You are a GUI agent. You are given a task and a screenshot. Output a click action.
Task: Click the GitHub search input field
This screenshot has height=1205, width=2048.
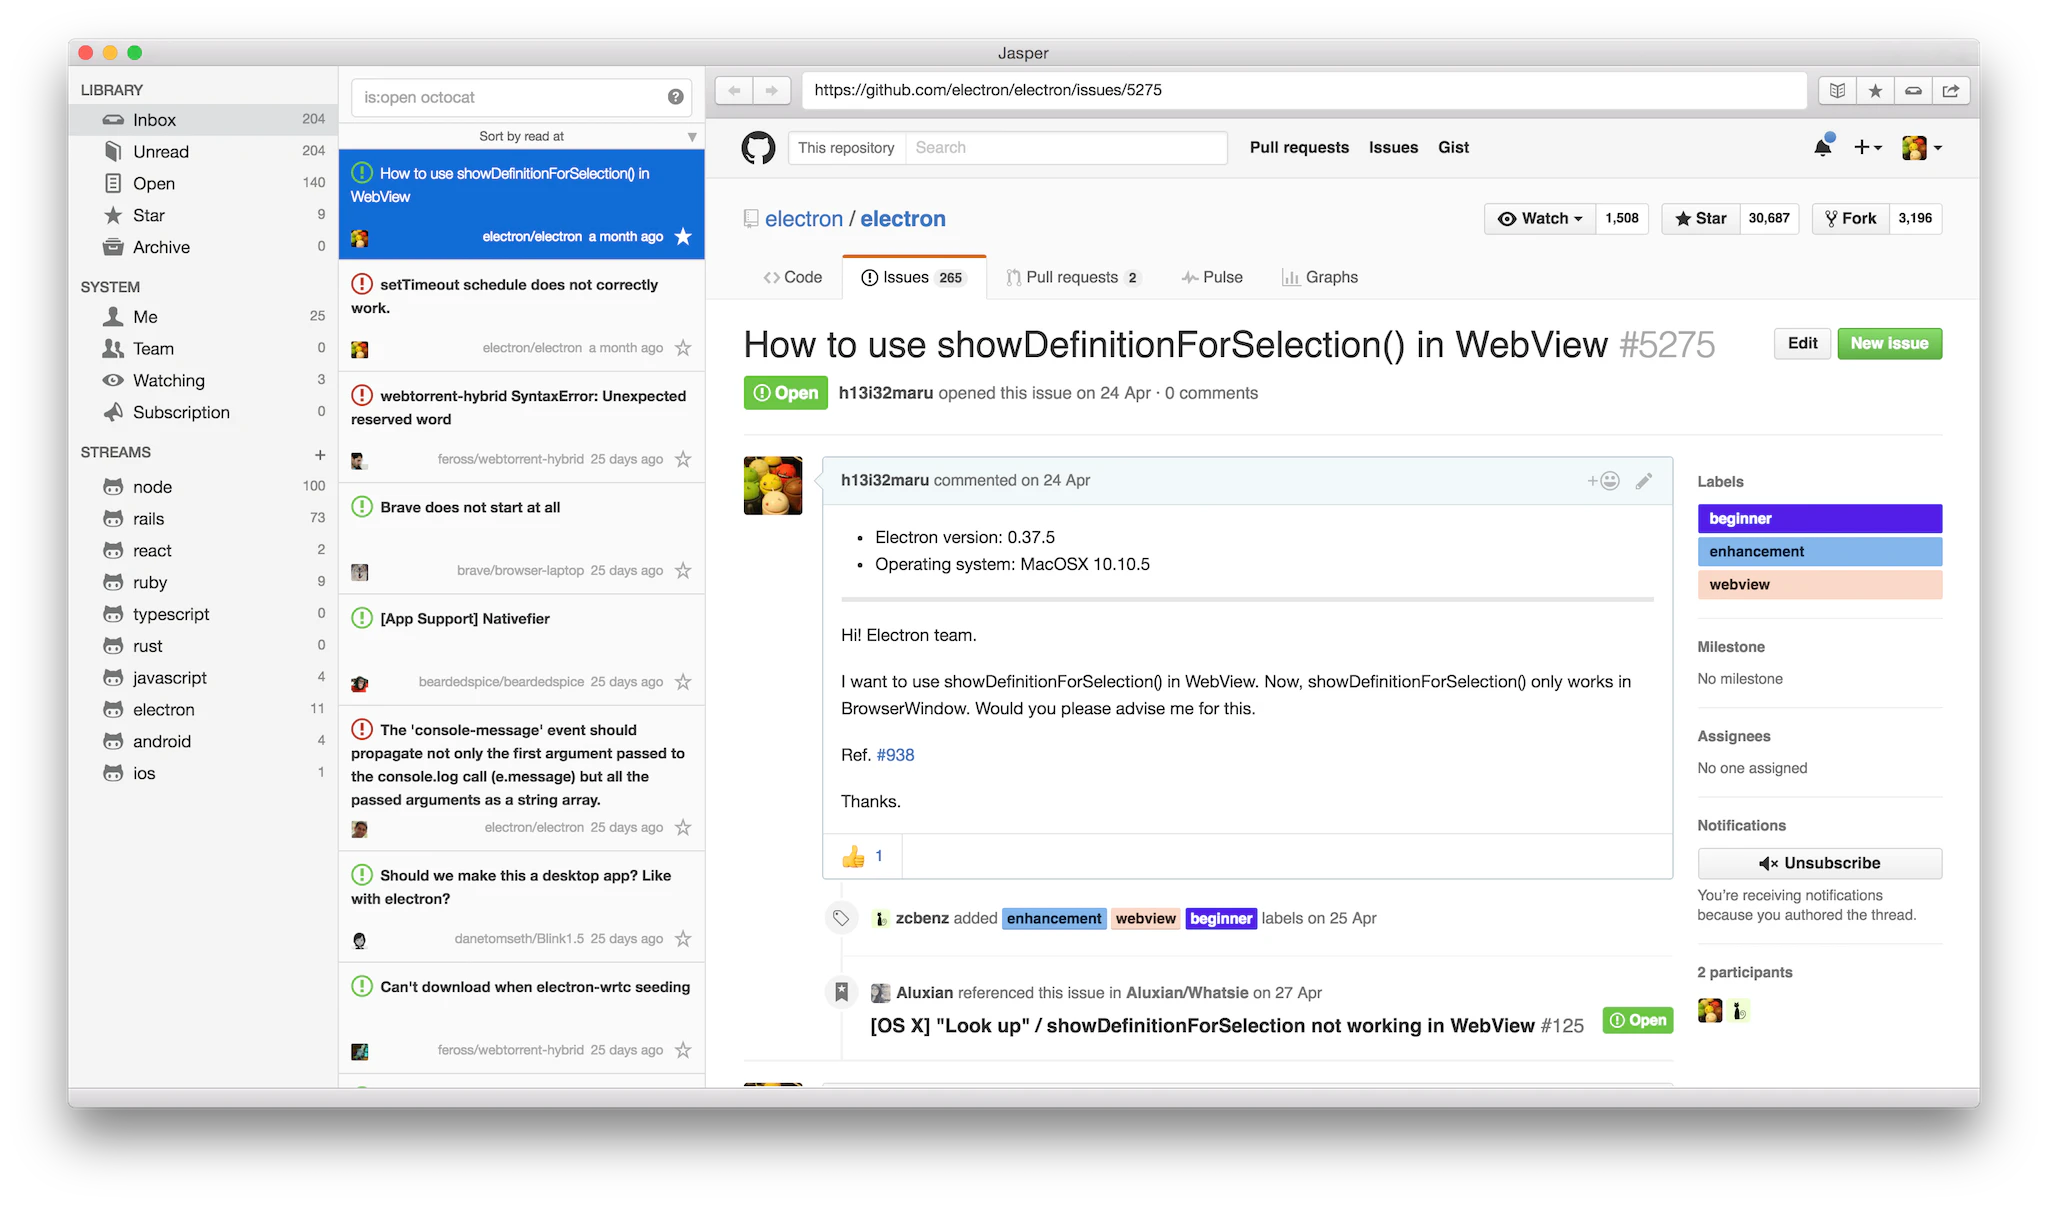1065,148
